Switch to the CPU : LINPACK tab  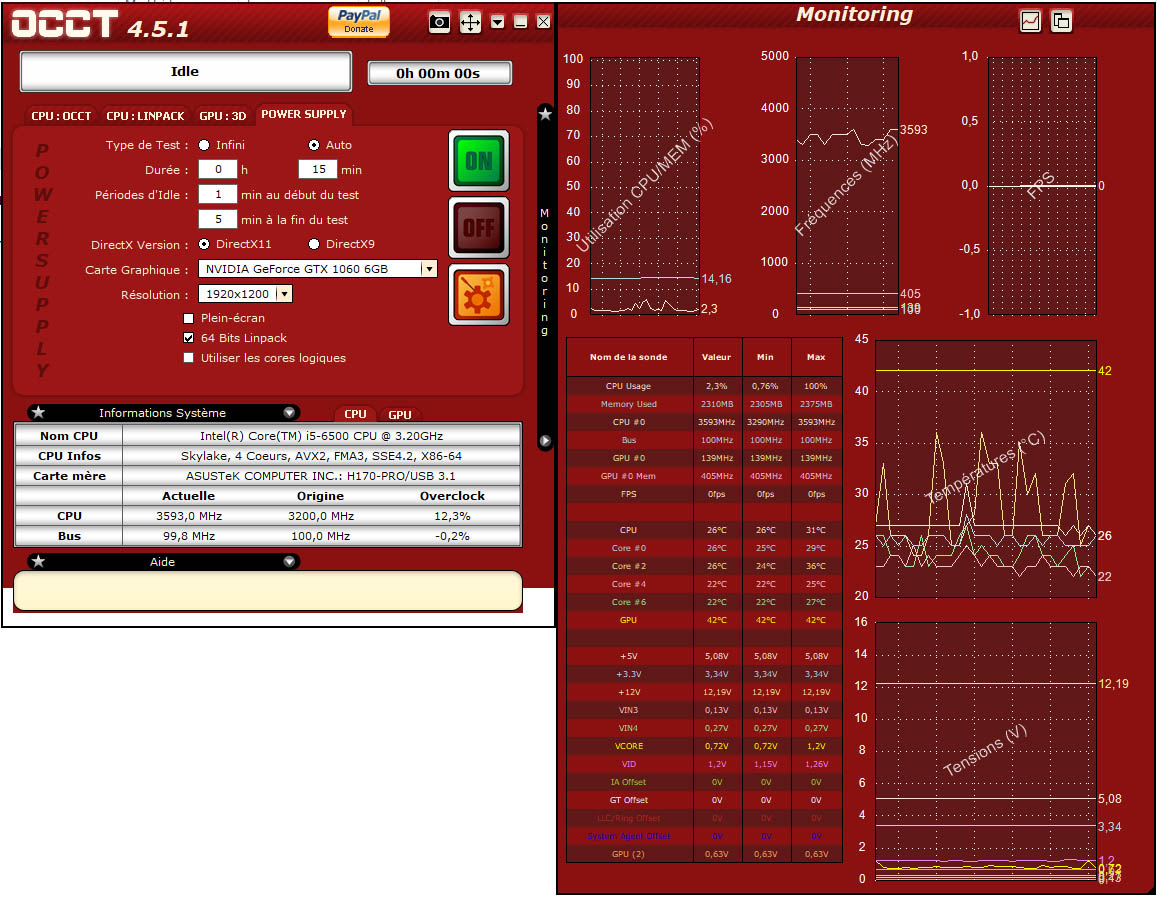(145, 116)
